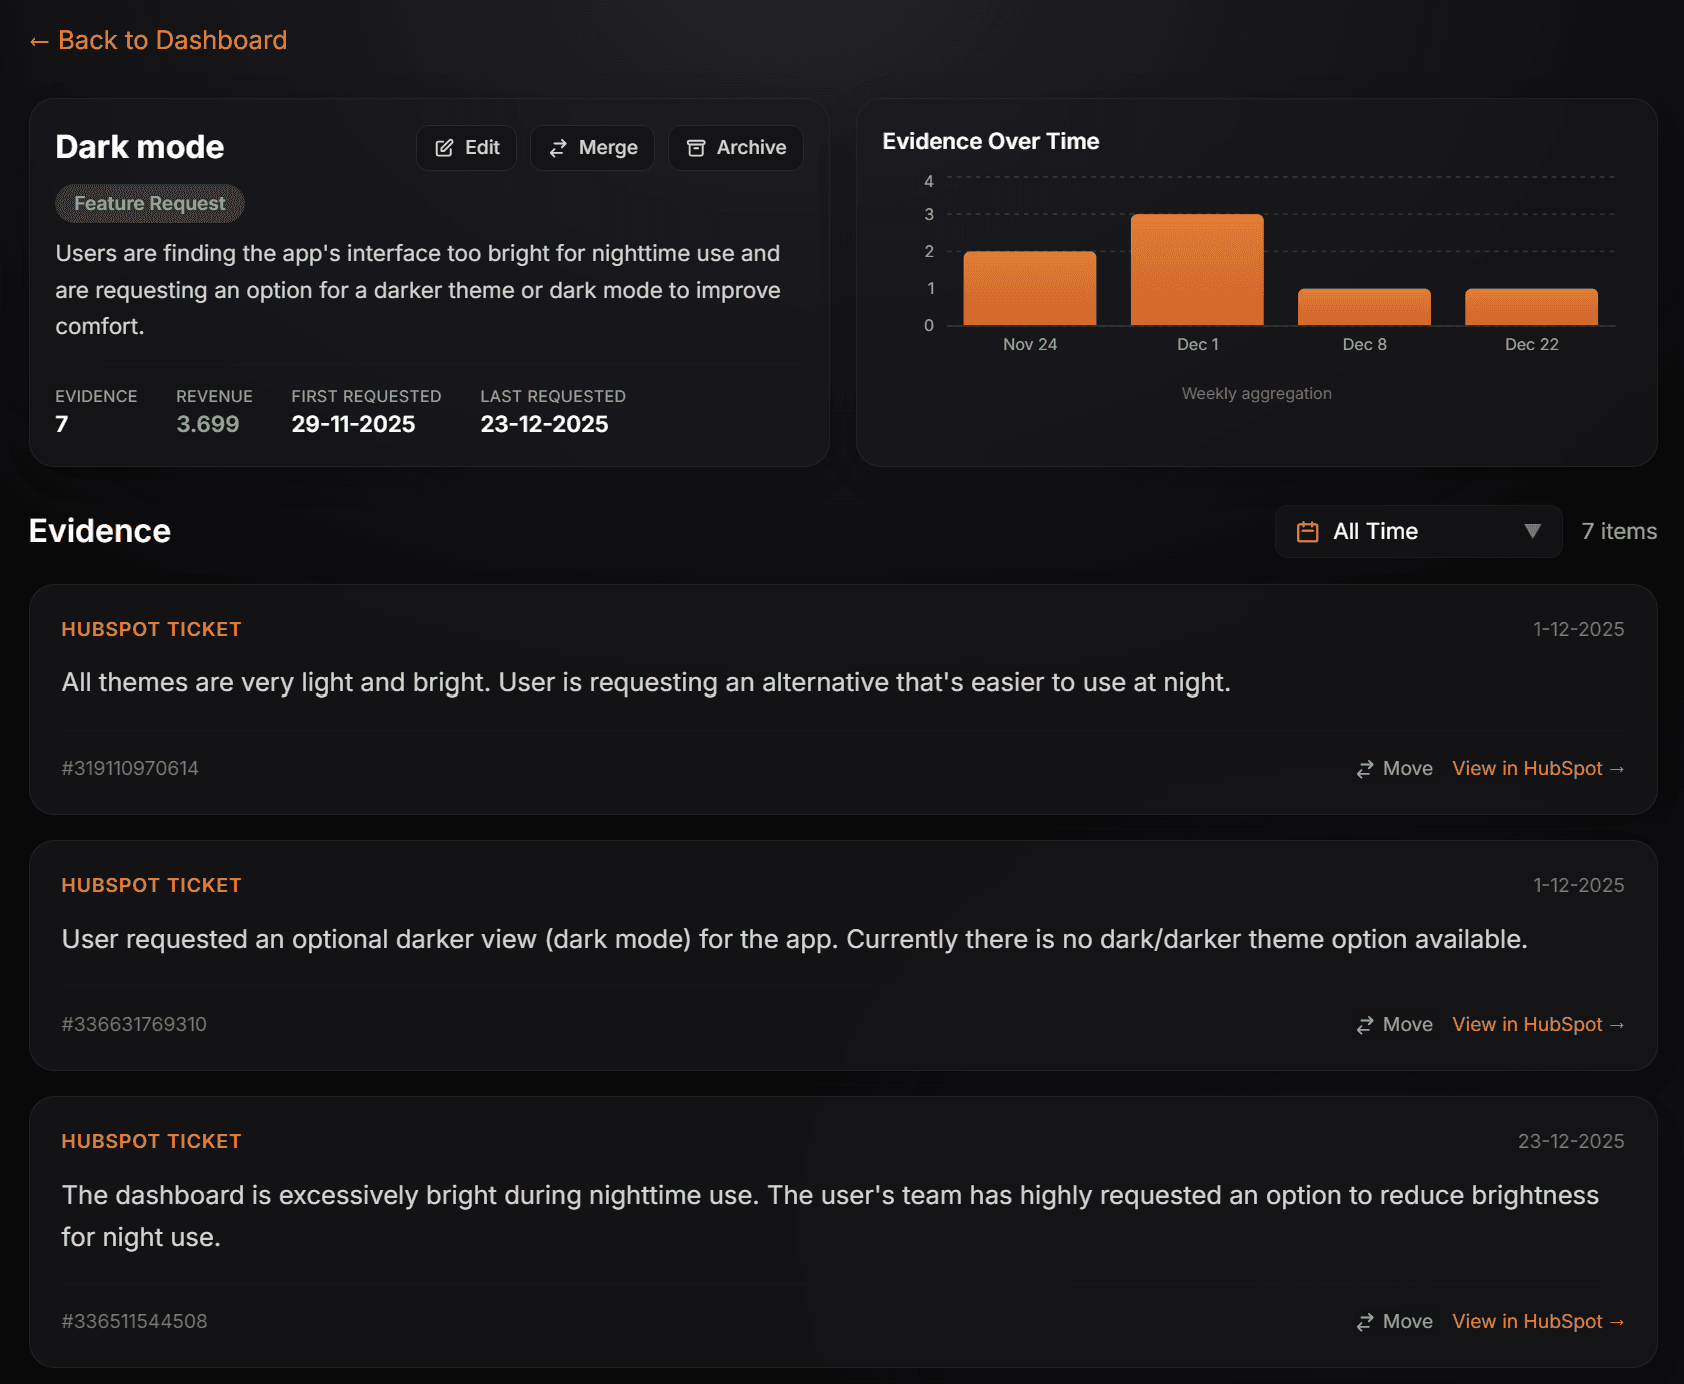Click the calendar icon in the All Time filter
Screen dimensions: 1684x1384
click(x=1307, y=531)
